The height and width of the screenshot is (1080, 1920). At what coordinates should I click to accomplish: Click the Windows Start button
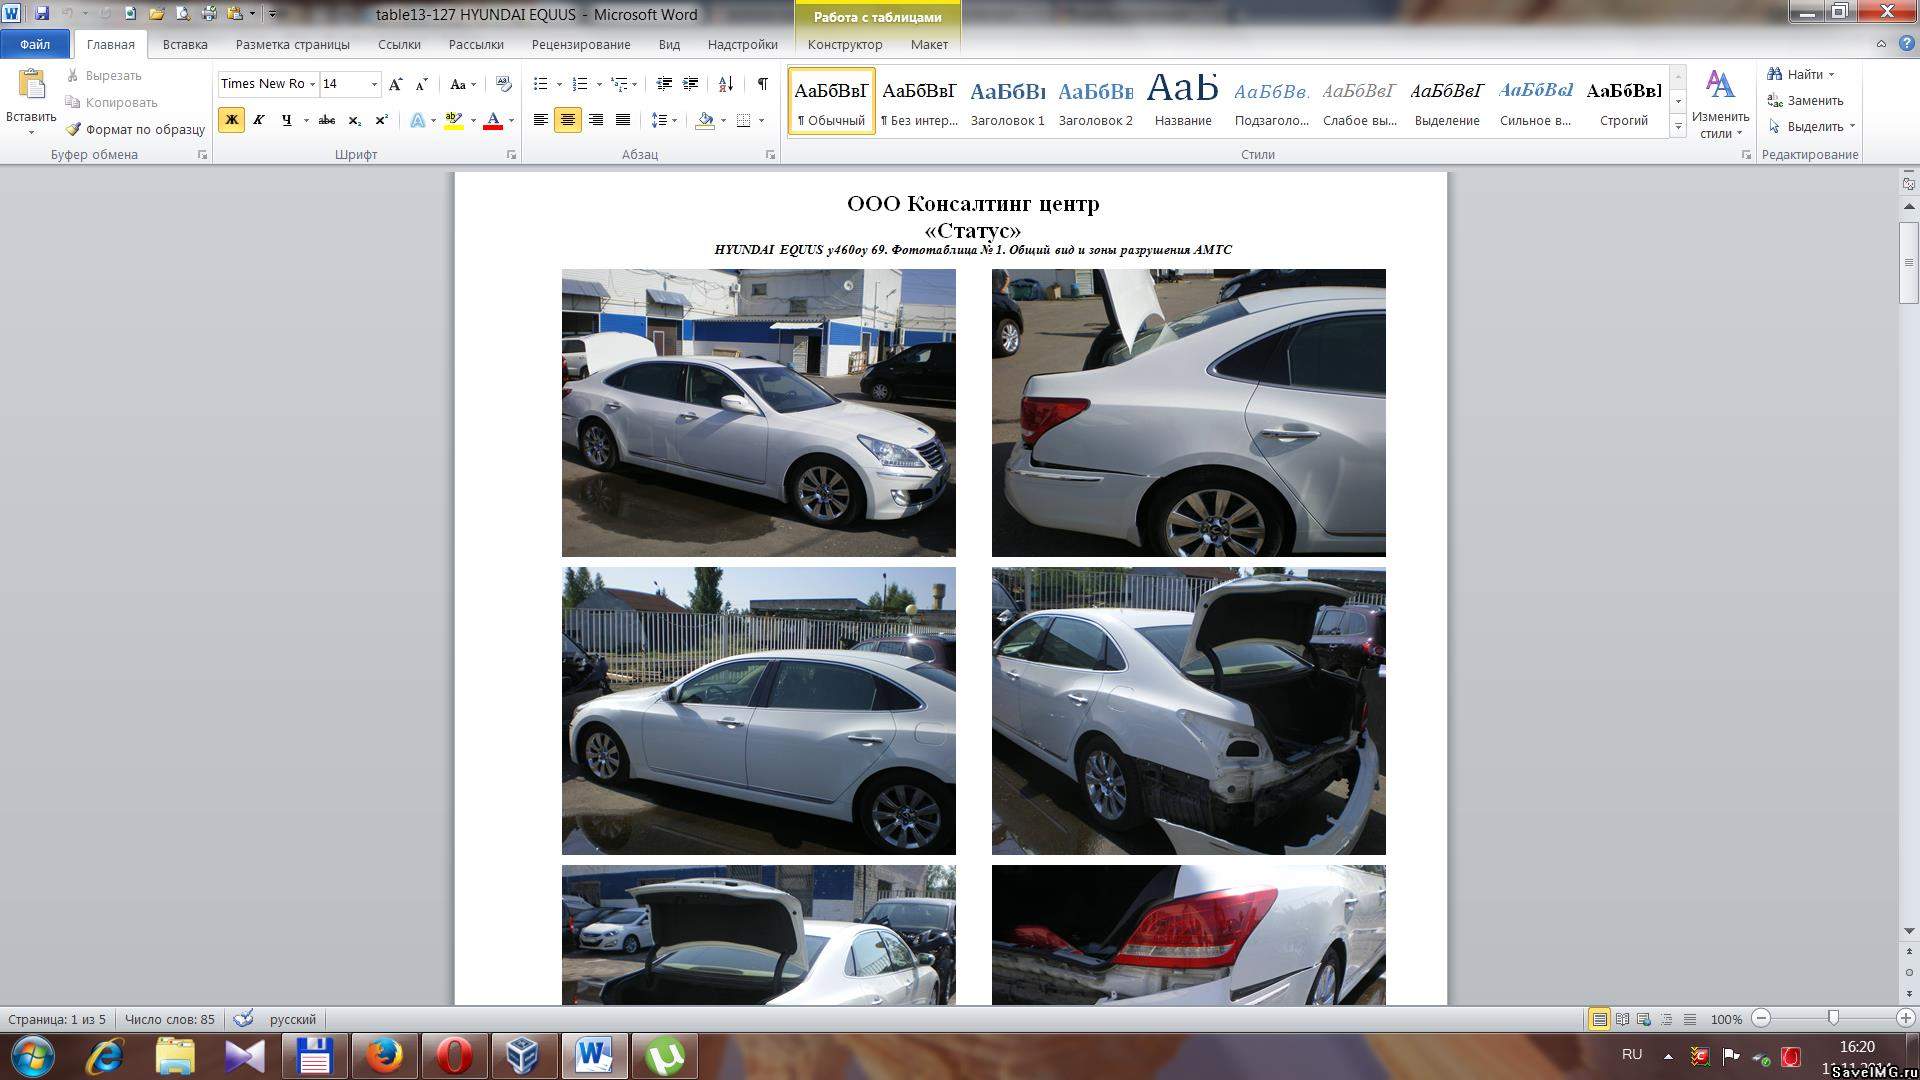coord(33,1056)
